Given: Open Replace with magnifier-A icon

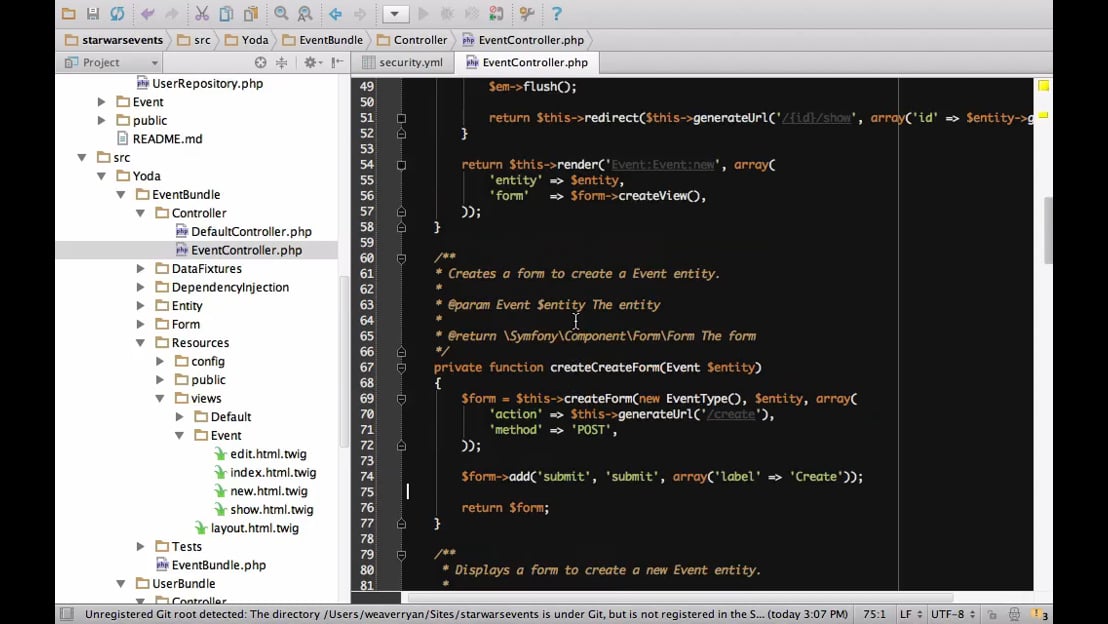Looking at the screenshot, I should tap(305, 13).
